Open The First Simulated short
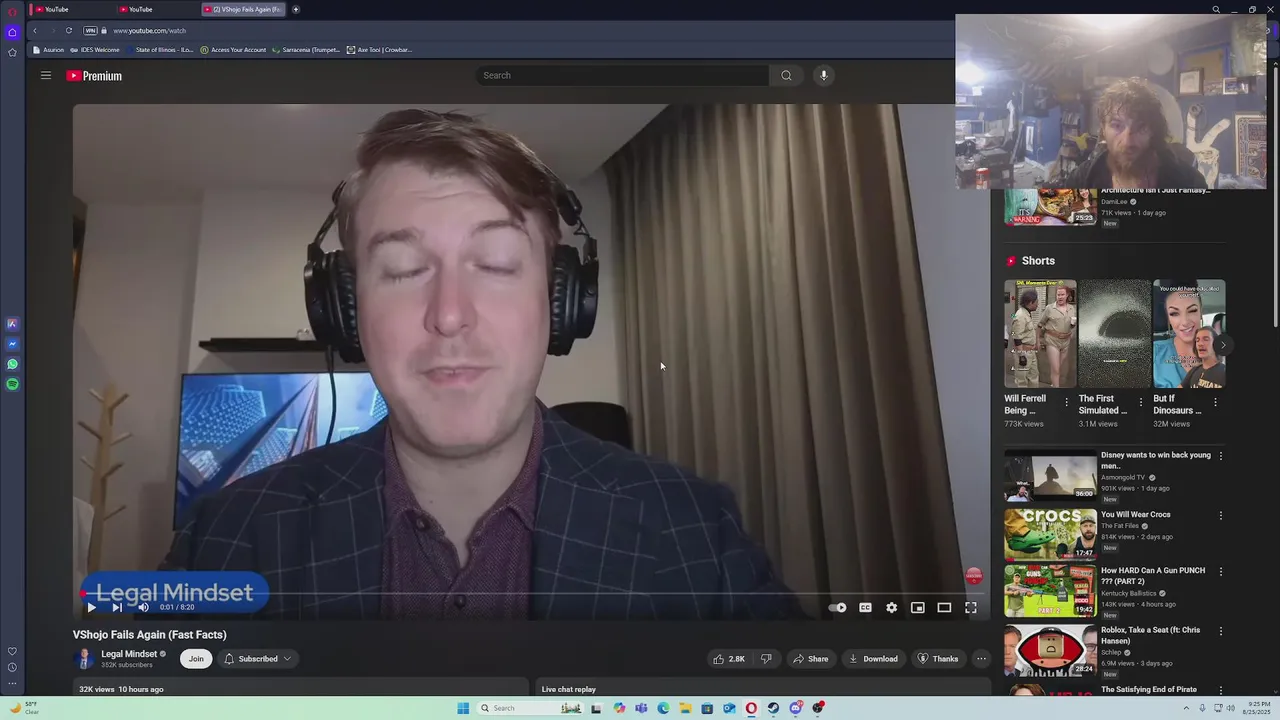1280x720 pixels. point(1114,334)
